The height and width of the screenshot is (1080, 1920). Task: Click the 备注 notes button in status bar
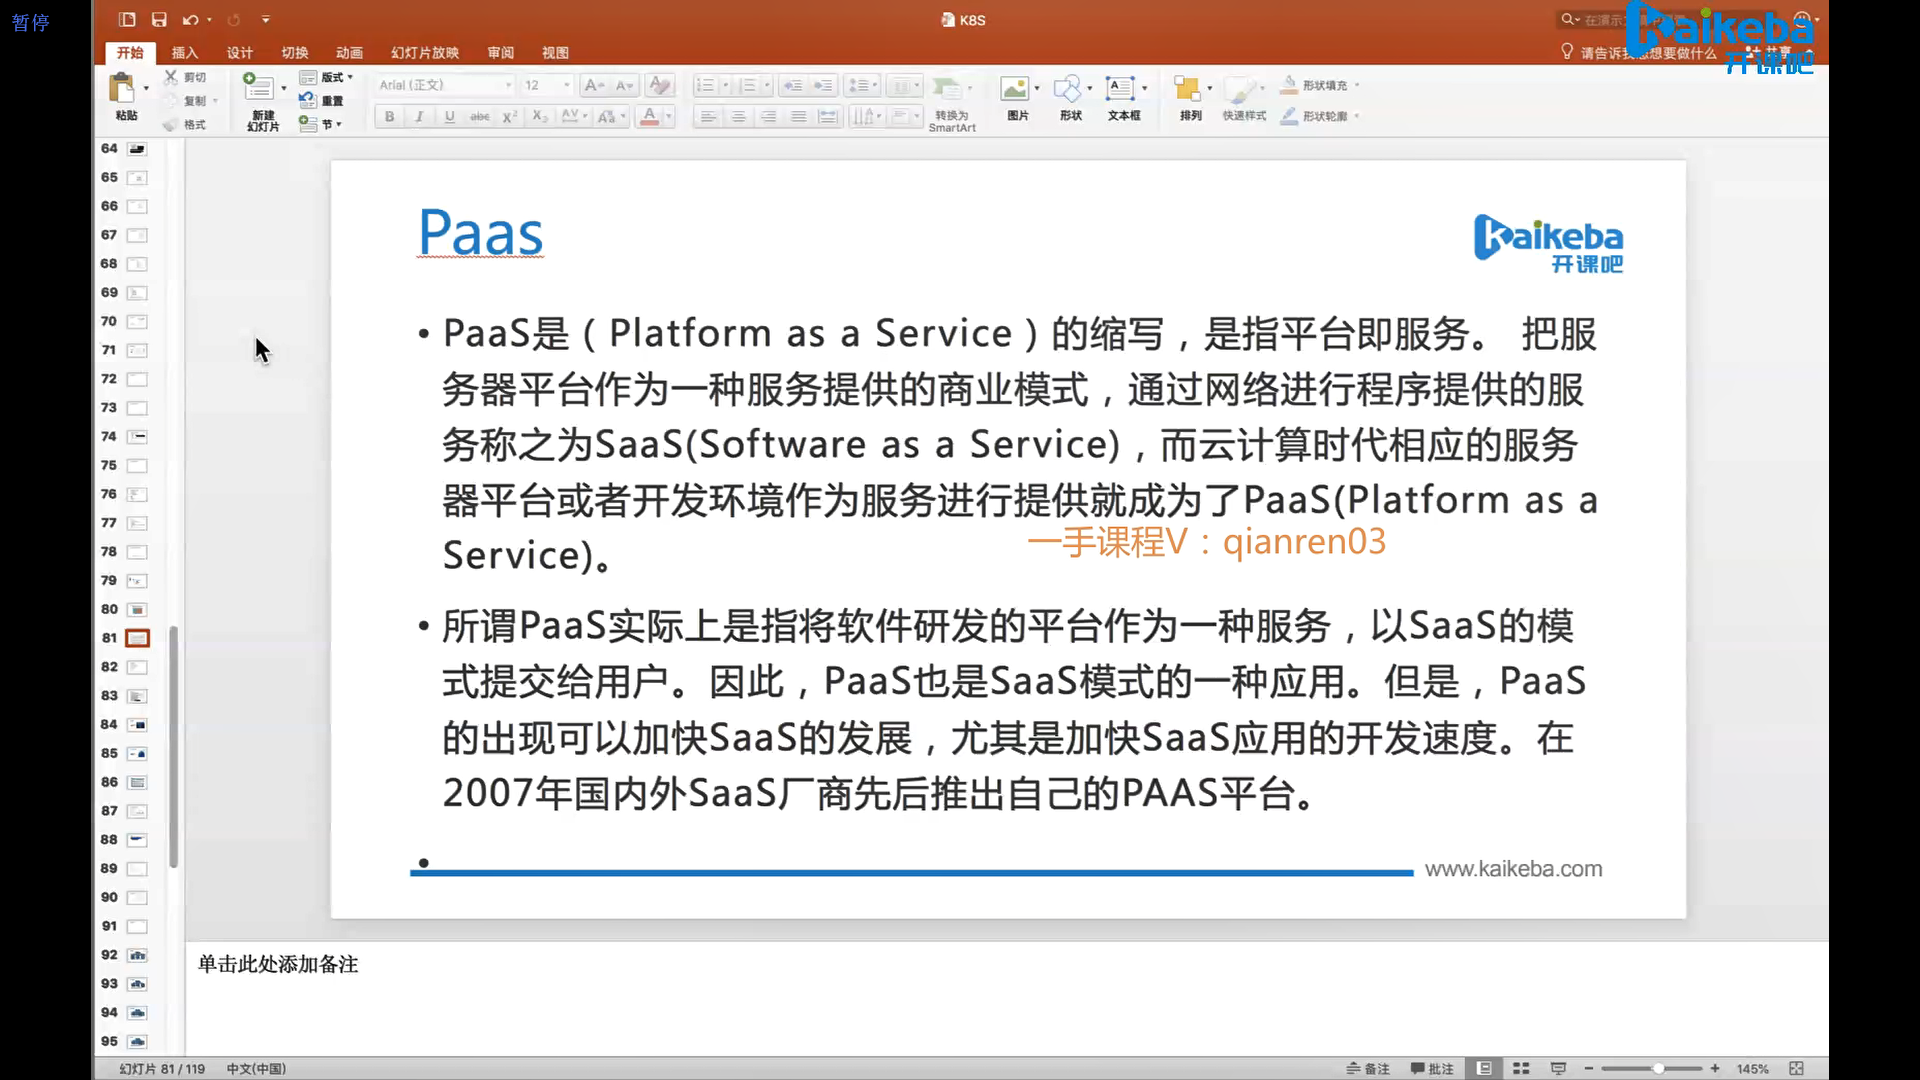tap(1368, 1068)
